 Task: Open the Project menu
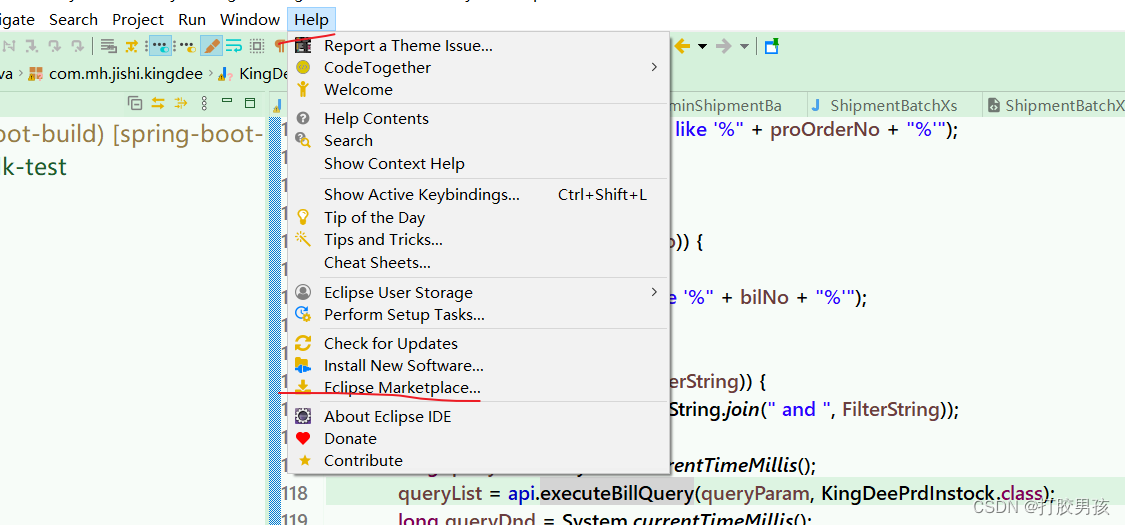click(x=138, y=19)
